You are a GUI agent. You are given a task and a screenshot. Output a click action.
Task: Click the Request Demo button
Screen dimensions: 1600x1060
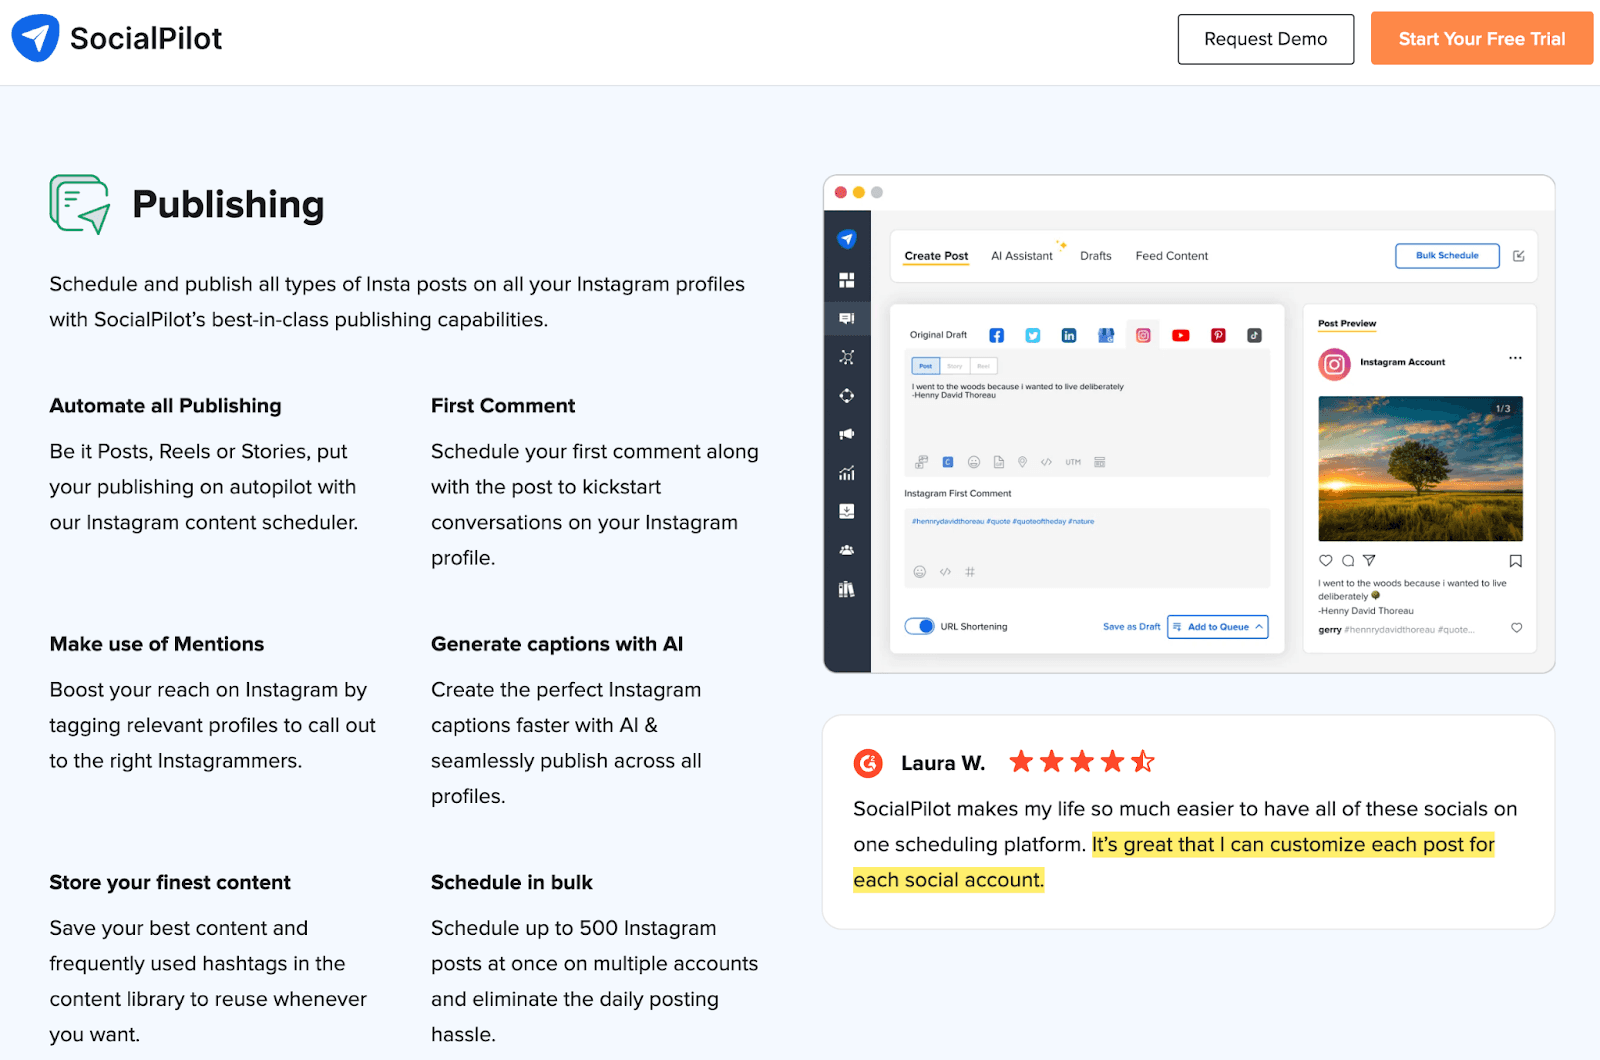click(x=1266, y=39)
